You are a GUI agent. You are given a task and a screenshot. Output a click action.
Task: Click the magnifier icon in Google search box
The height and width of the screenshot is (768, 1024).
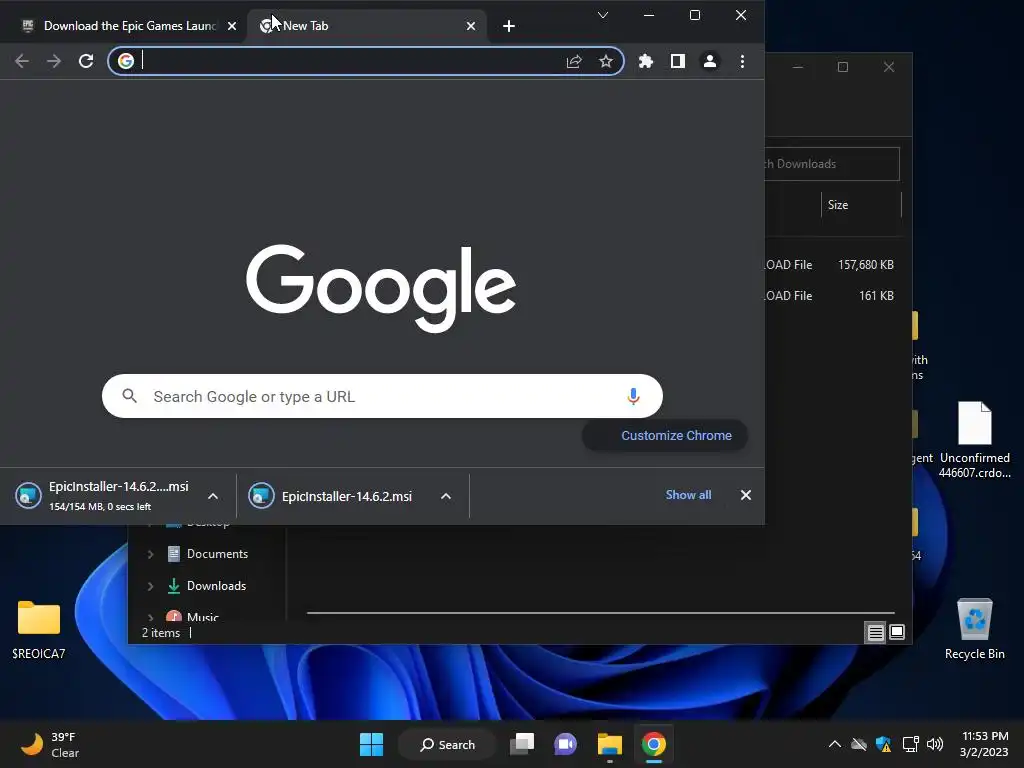pyautogui.click(x=129, y=396)
